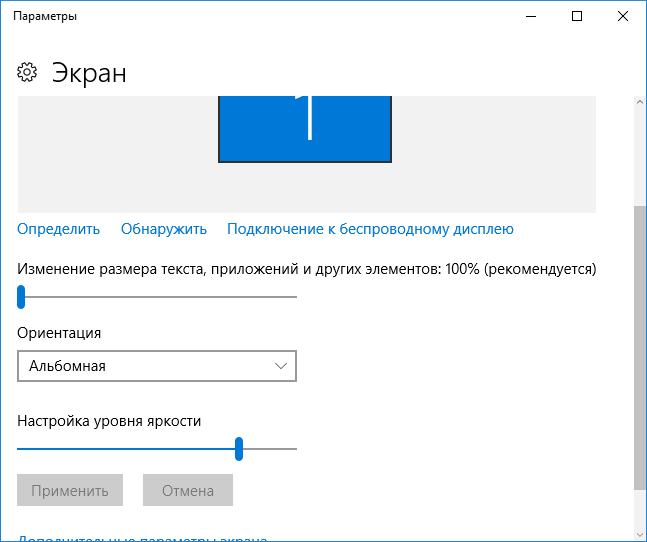Click the Ориентация label
Image resolution: width=647 pixels, height=542 pixels.
[59, 333]
